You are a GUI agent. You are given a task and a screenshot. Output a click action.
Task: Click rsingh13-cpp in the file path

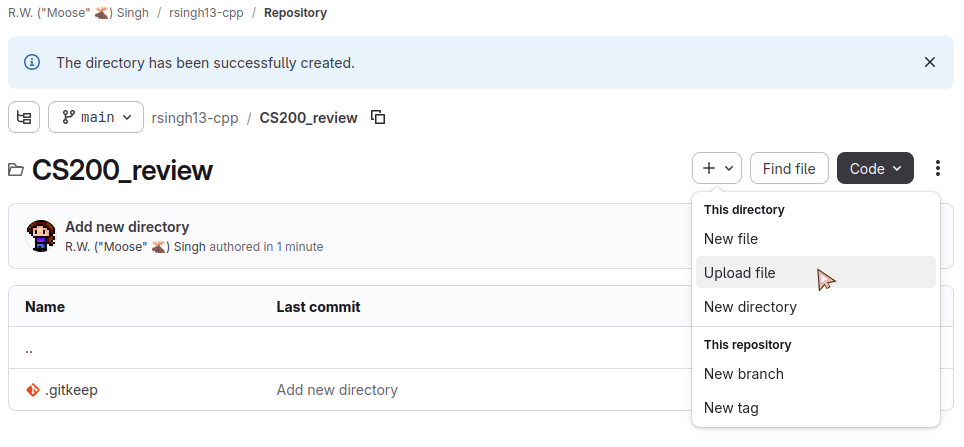195,117
